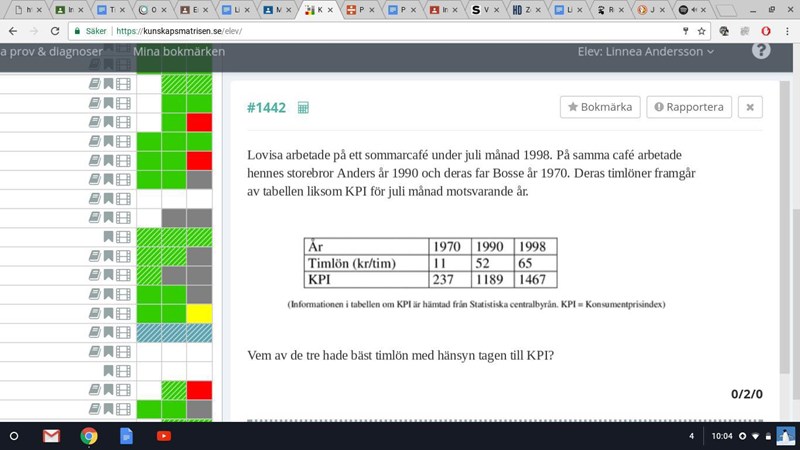Click the Bokmärka button

coord(600,107)
